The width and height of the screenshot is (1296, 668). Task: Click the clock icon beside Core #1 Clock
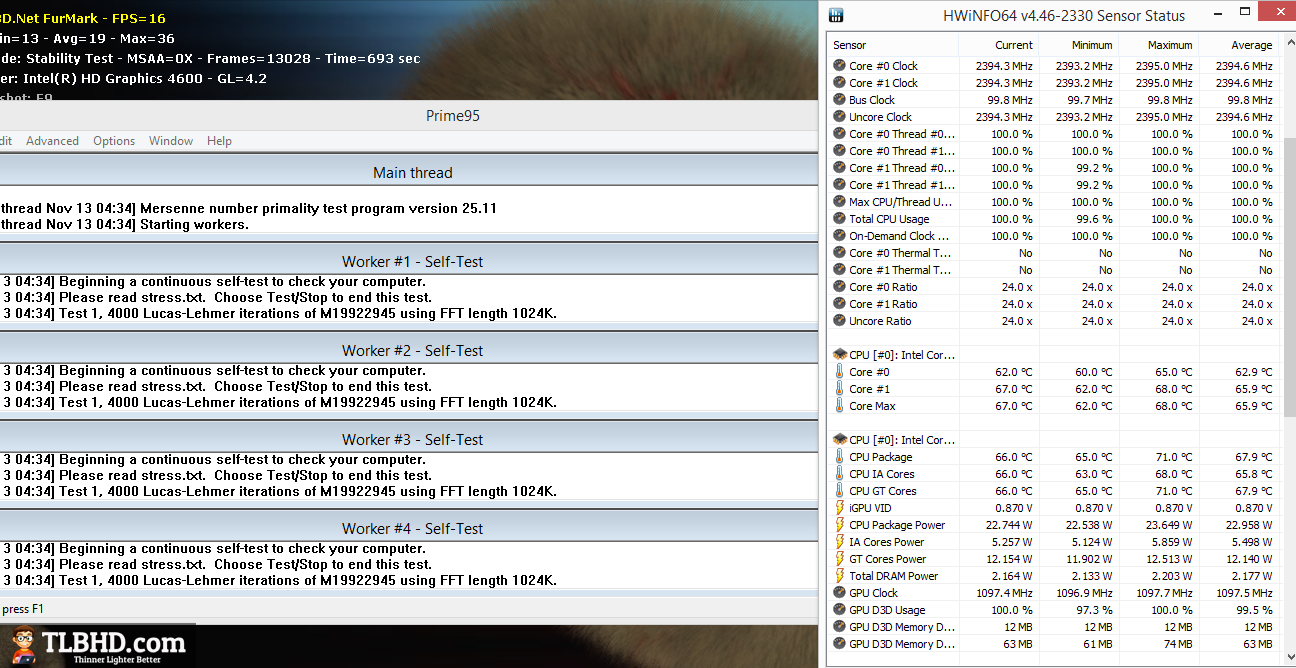click(839, 83)
